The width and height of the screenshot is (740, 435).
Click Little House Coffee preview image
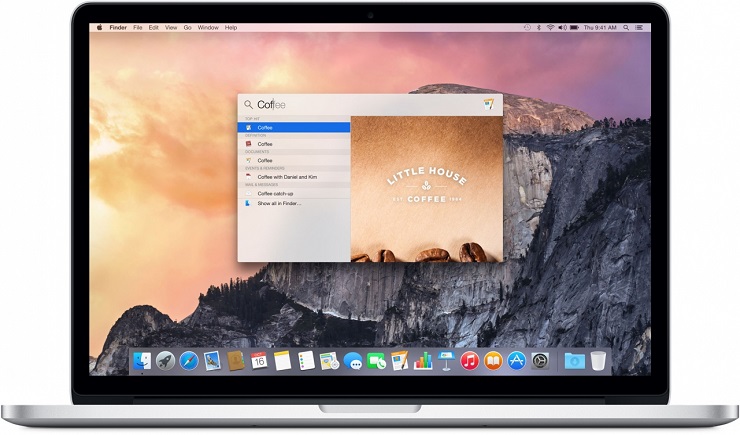[427, 189]
